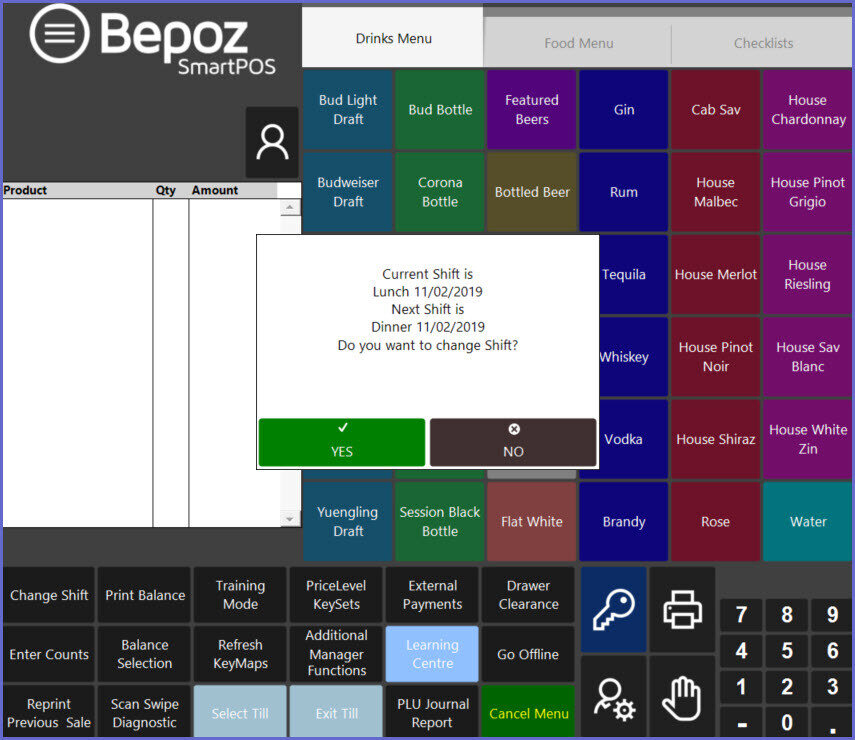This screenshot has height=740, width=855.
Task: Decline shift change with NO button
Action: pos(513,442)
